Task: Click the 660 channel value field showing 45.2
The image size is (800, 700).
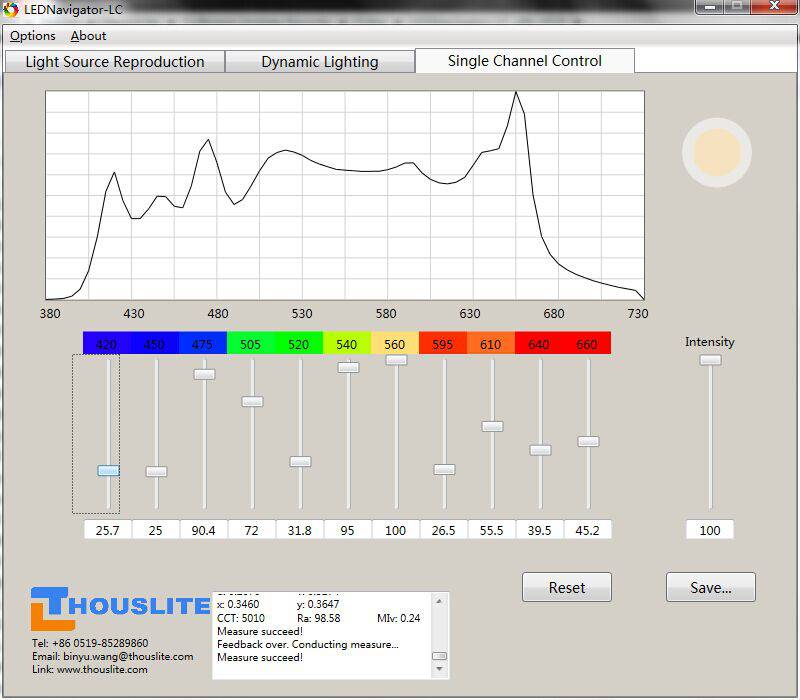Action: click(x=587, y=530)
